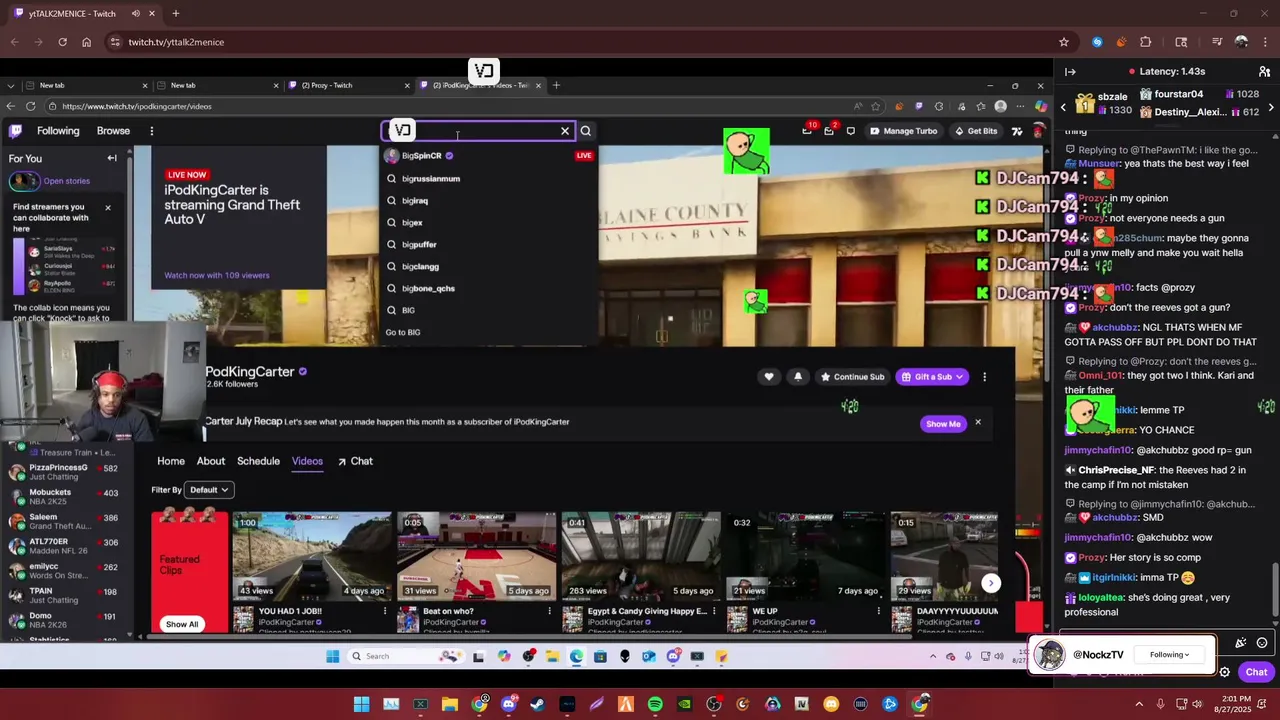This screenshot has height=720, width=1280.
Task: Open Twitch notifications inbox with red badge 10
Action: click(x=808, y=131)
